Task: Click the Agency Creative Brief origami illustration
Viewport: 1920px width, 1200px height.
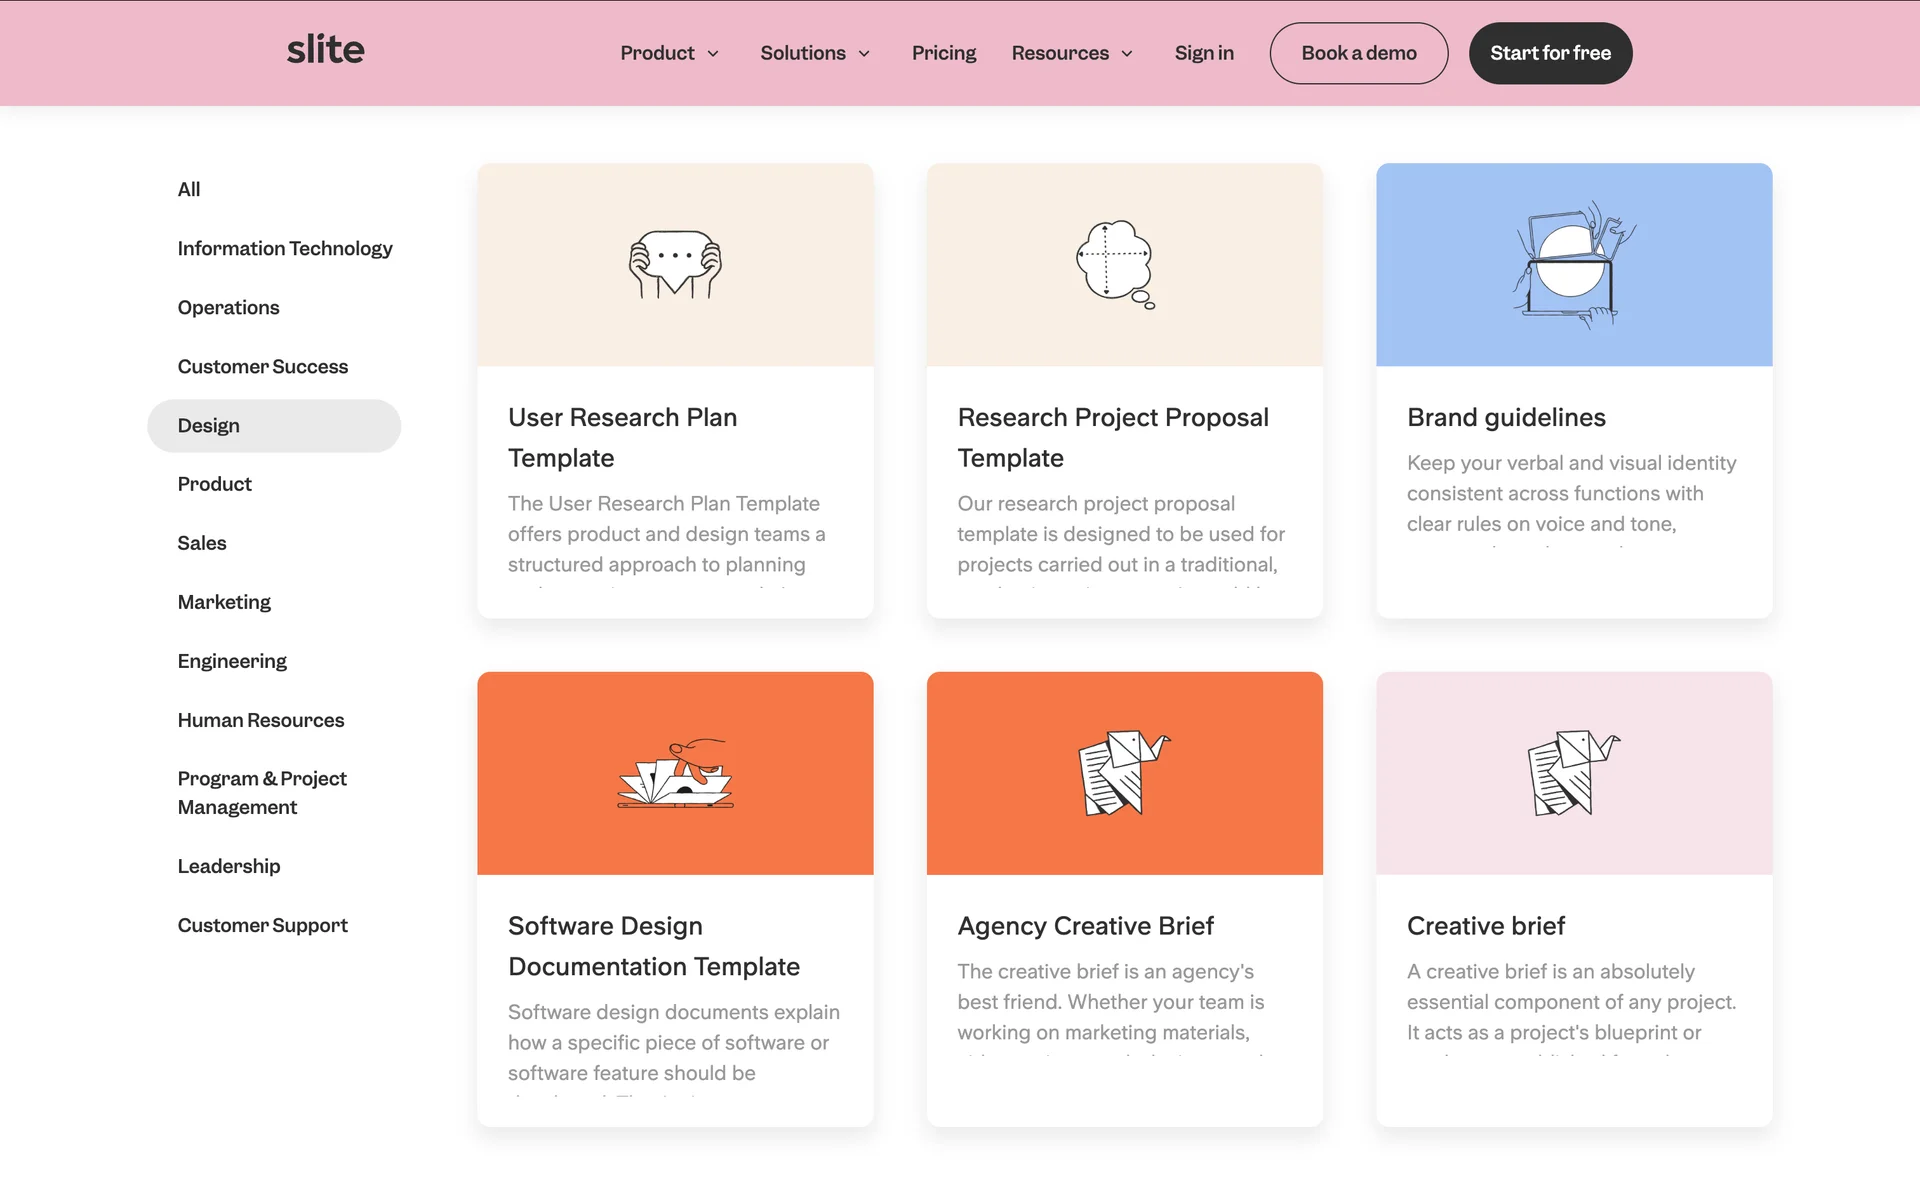Action: 1124,773
